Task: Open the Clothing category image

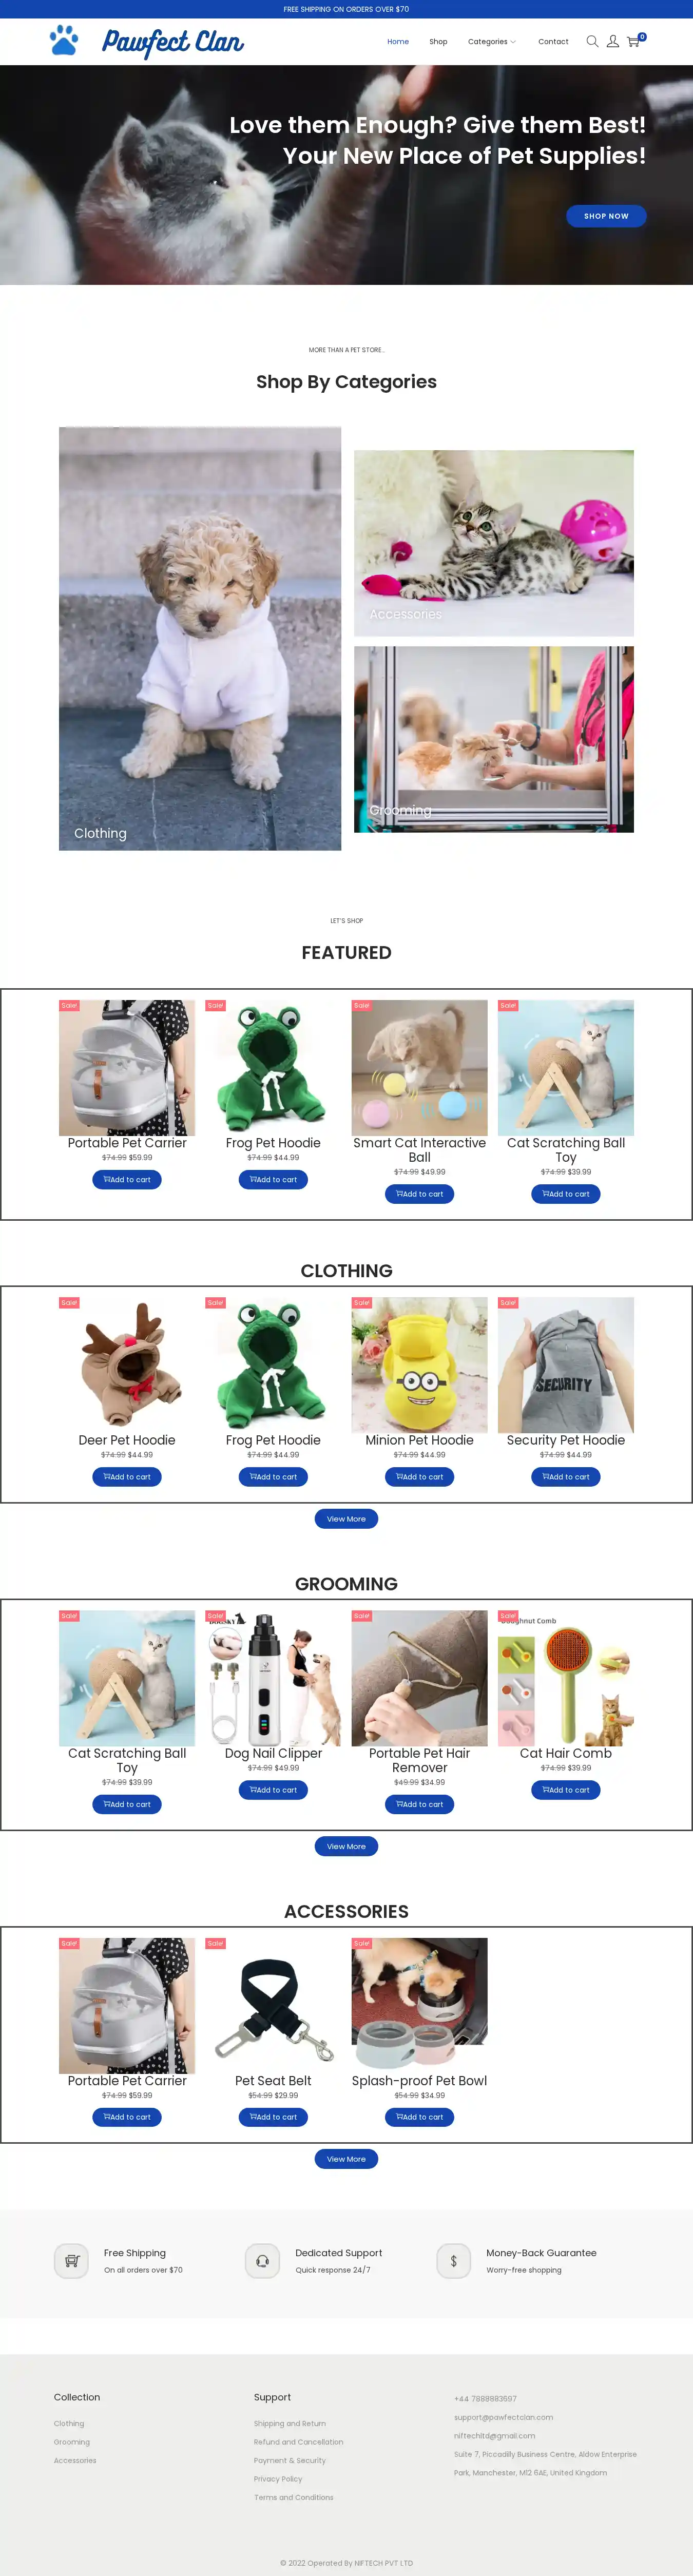Action: 200,638
